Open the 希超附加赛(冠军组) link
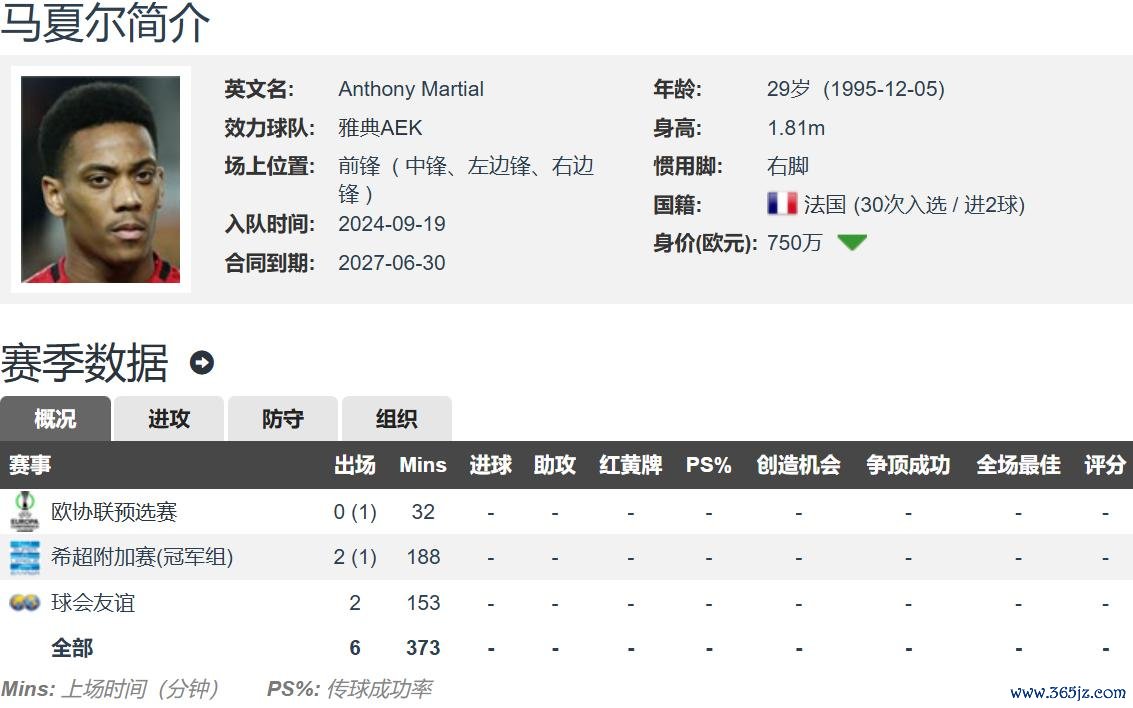Image resolution: width=1133 pixels, height=708 pixels. [x=142, y=557]
